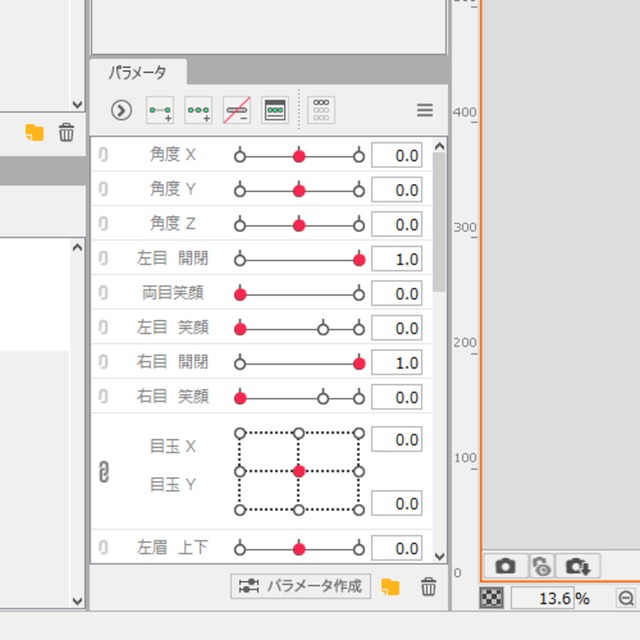
Task: Toggle the link clip for 左目 開閉
Action: pyautogui.click(x=103, y=259)
